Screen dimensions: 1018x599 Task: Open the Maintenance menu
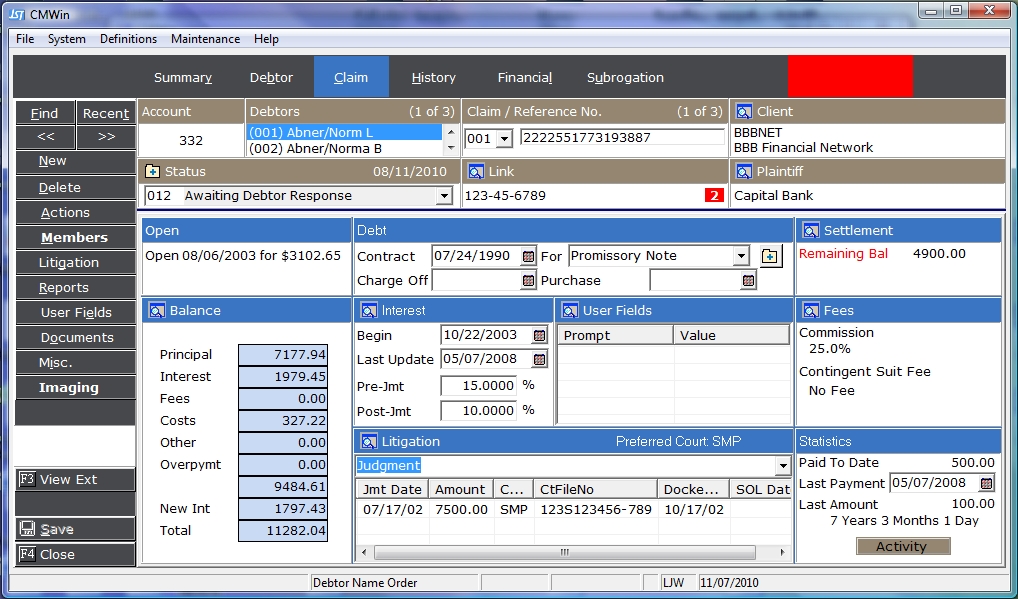205,39
